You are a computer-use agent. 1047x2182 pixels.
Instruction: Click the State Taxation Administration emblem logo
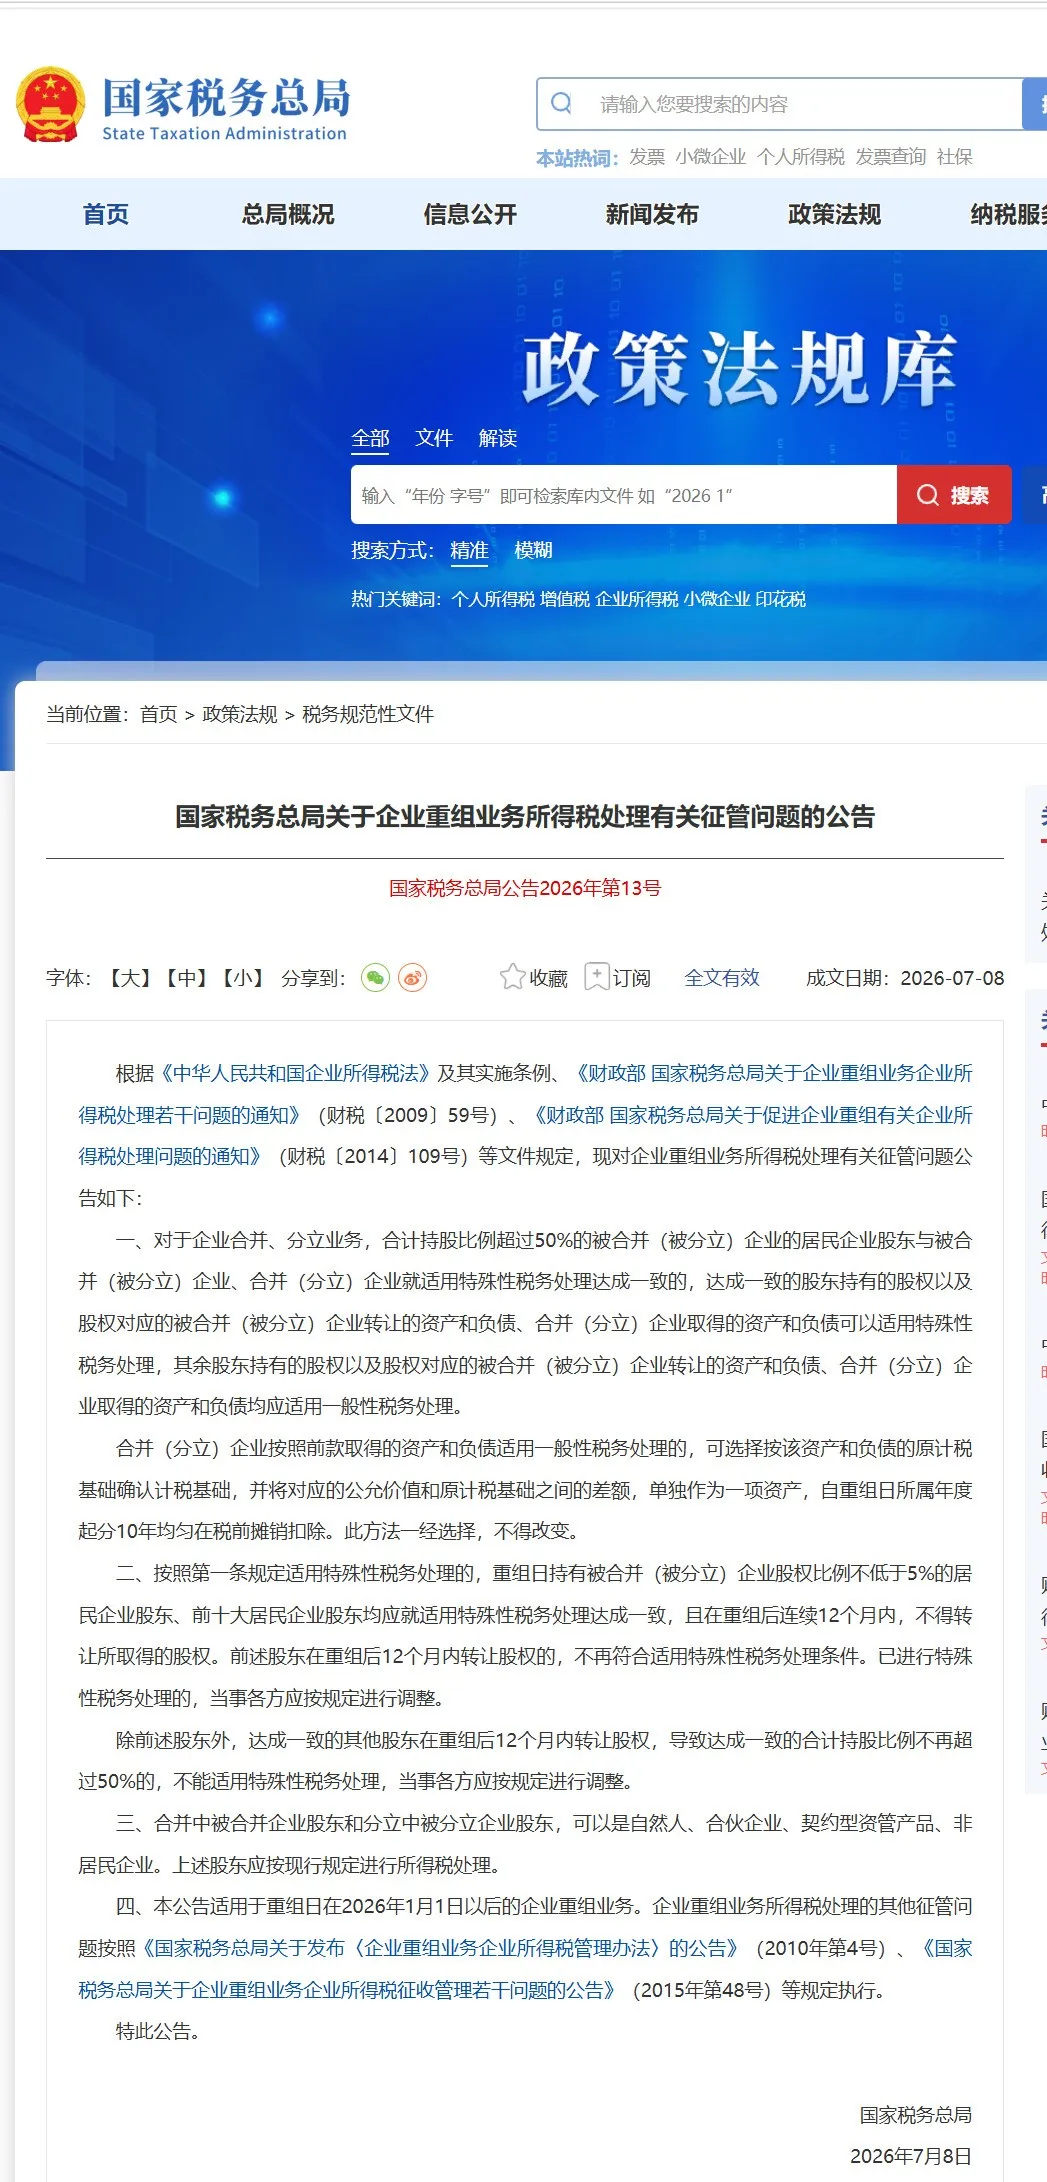(x=49, y=104)
